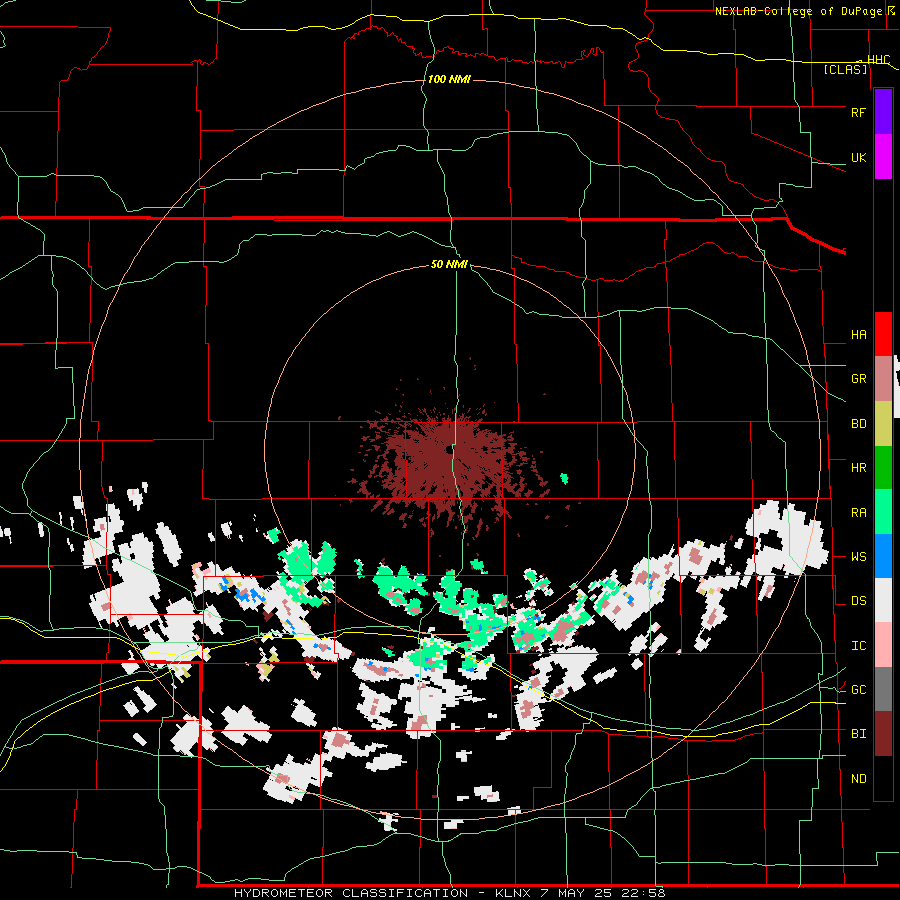Click the BD legend label
Screen dimensions: 900x900
[858, 424]
